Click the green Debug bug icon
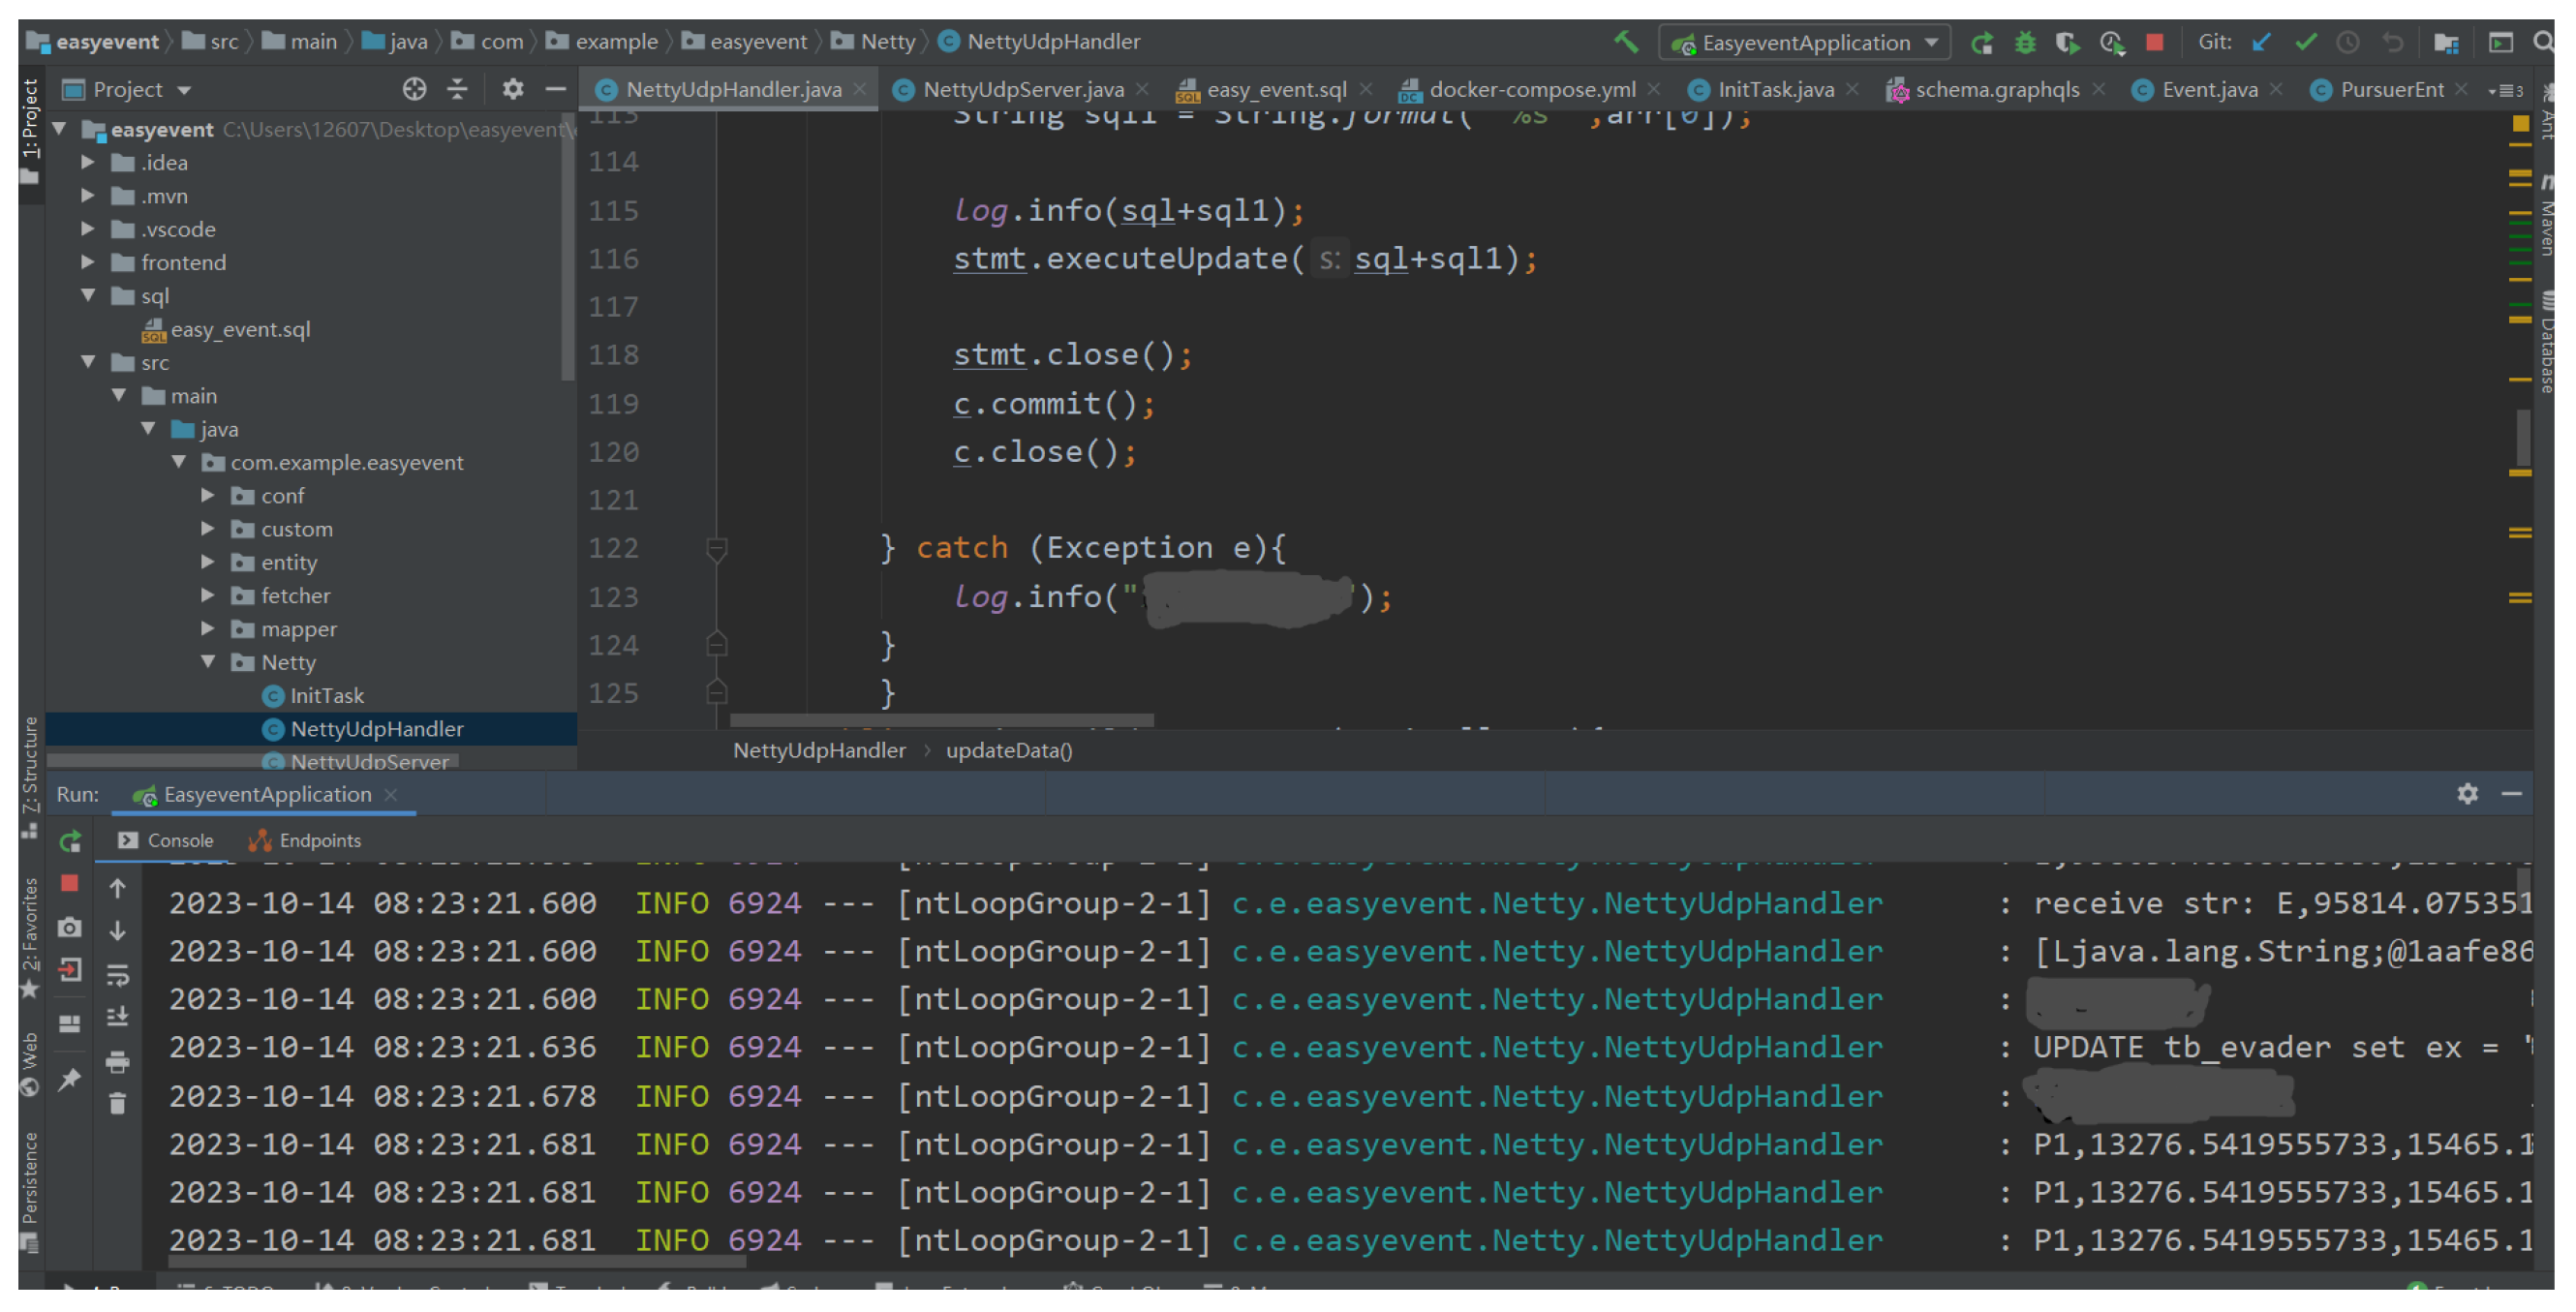This screenshot has width=2576, height=1312. [x=2025, y=42]
